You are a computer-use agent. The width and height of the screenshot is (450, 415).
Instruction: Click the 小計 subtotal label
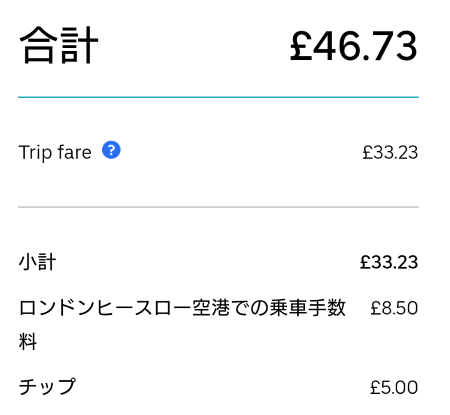click(37, 262)
